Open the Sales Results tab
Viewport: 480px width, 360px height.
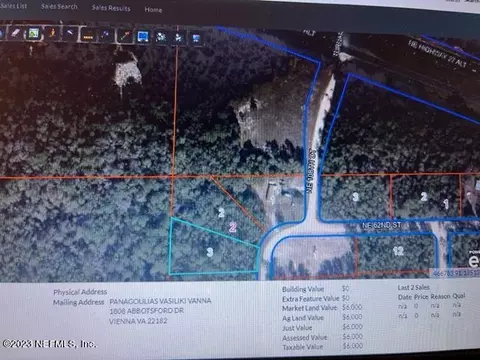111,8
